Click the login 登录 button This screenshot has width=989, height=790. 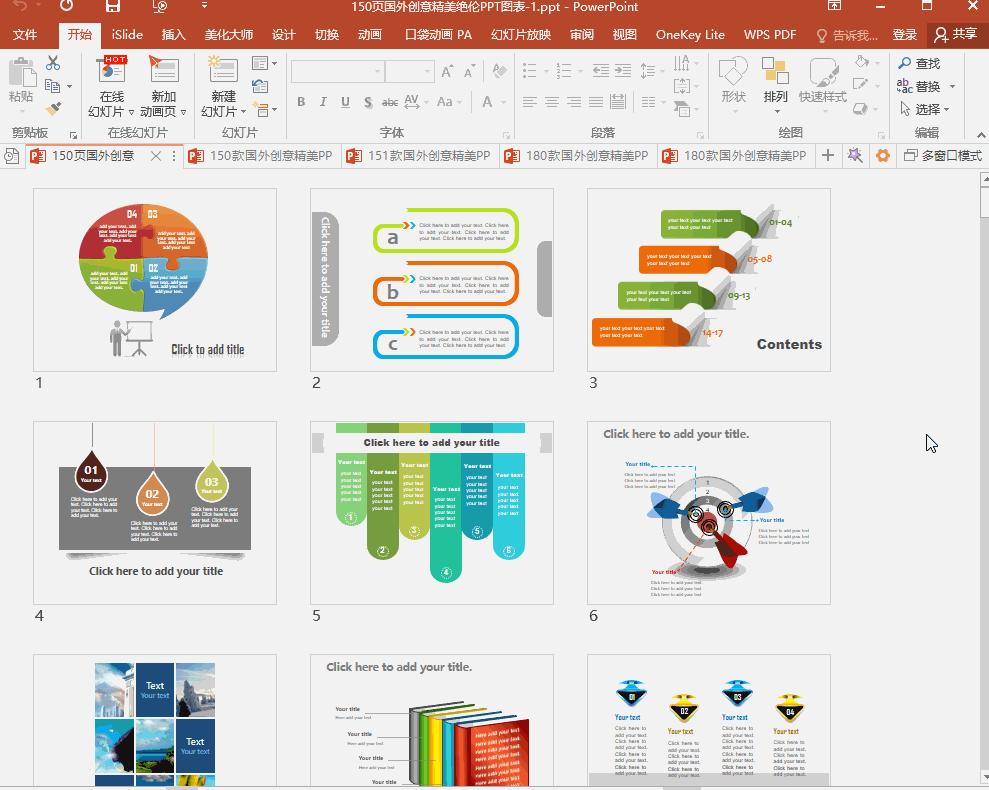point(904,35)
